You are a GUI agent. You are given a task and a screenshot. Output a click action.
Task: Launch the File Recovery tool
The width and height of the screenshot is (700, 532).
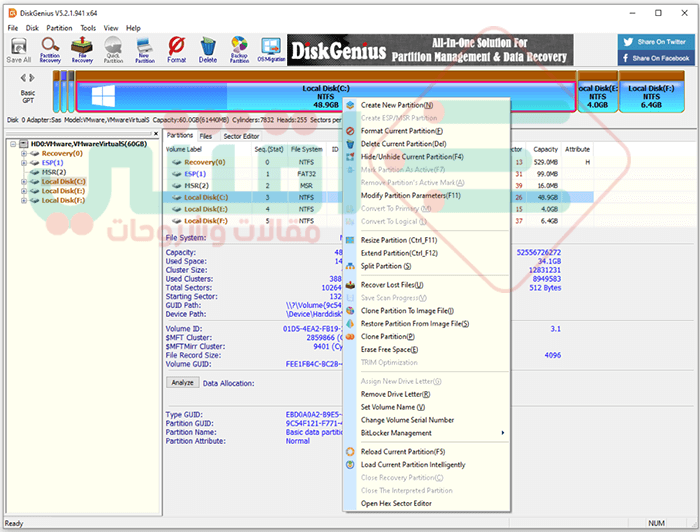point(82,50)
